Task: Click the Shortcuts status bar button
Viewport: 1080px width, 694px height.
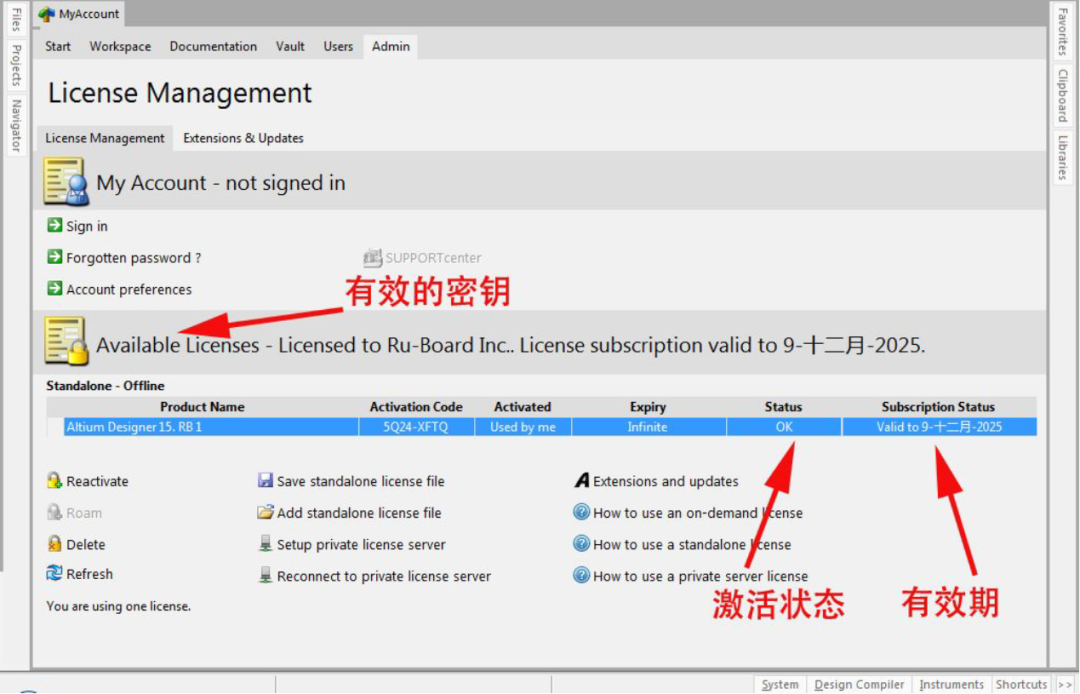Action: tap(1021, 684)
